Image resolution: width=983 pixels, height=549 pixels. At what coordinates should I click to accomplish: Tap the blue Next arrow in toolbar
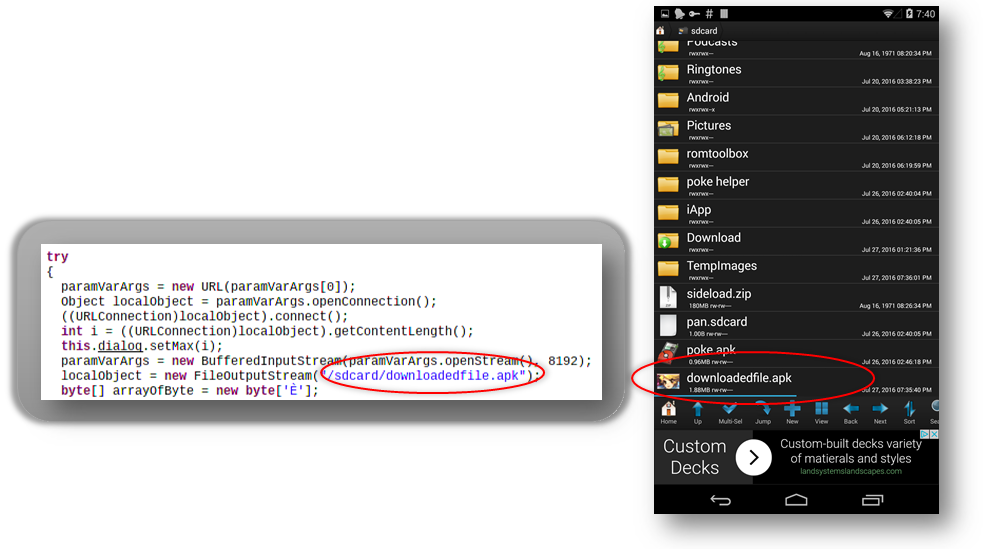coord(880,412)
